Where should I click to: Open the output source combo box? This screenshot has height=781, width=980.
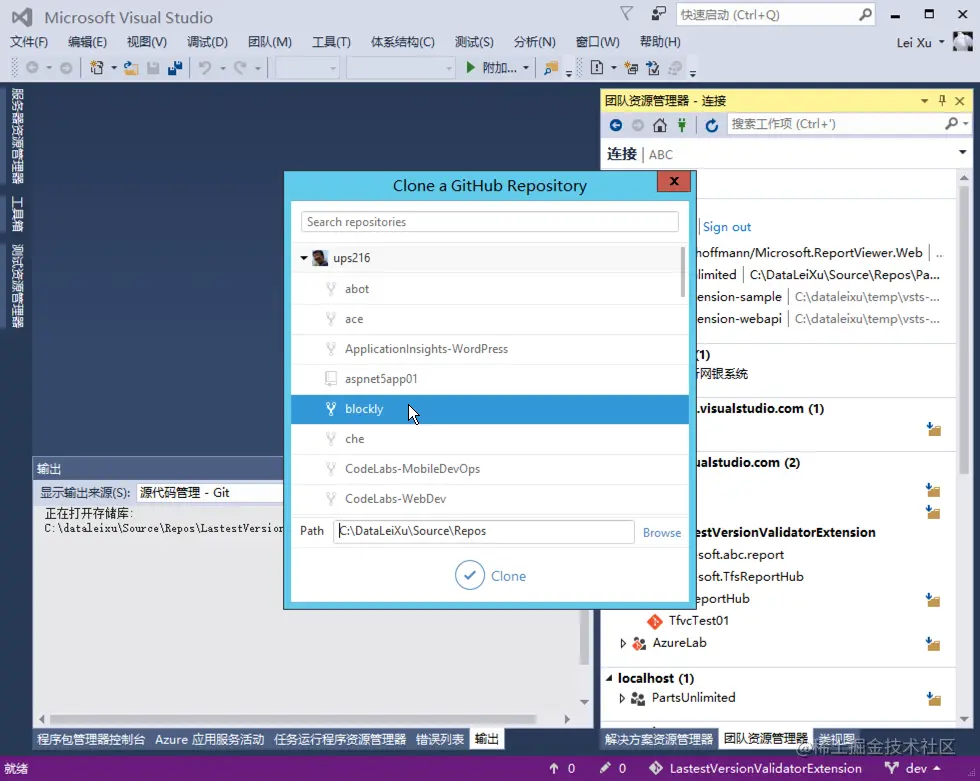[210, 492]
